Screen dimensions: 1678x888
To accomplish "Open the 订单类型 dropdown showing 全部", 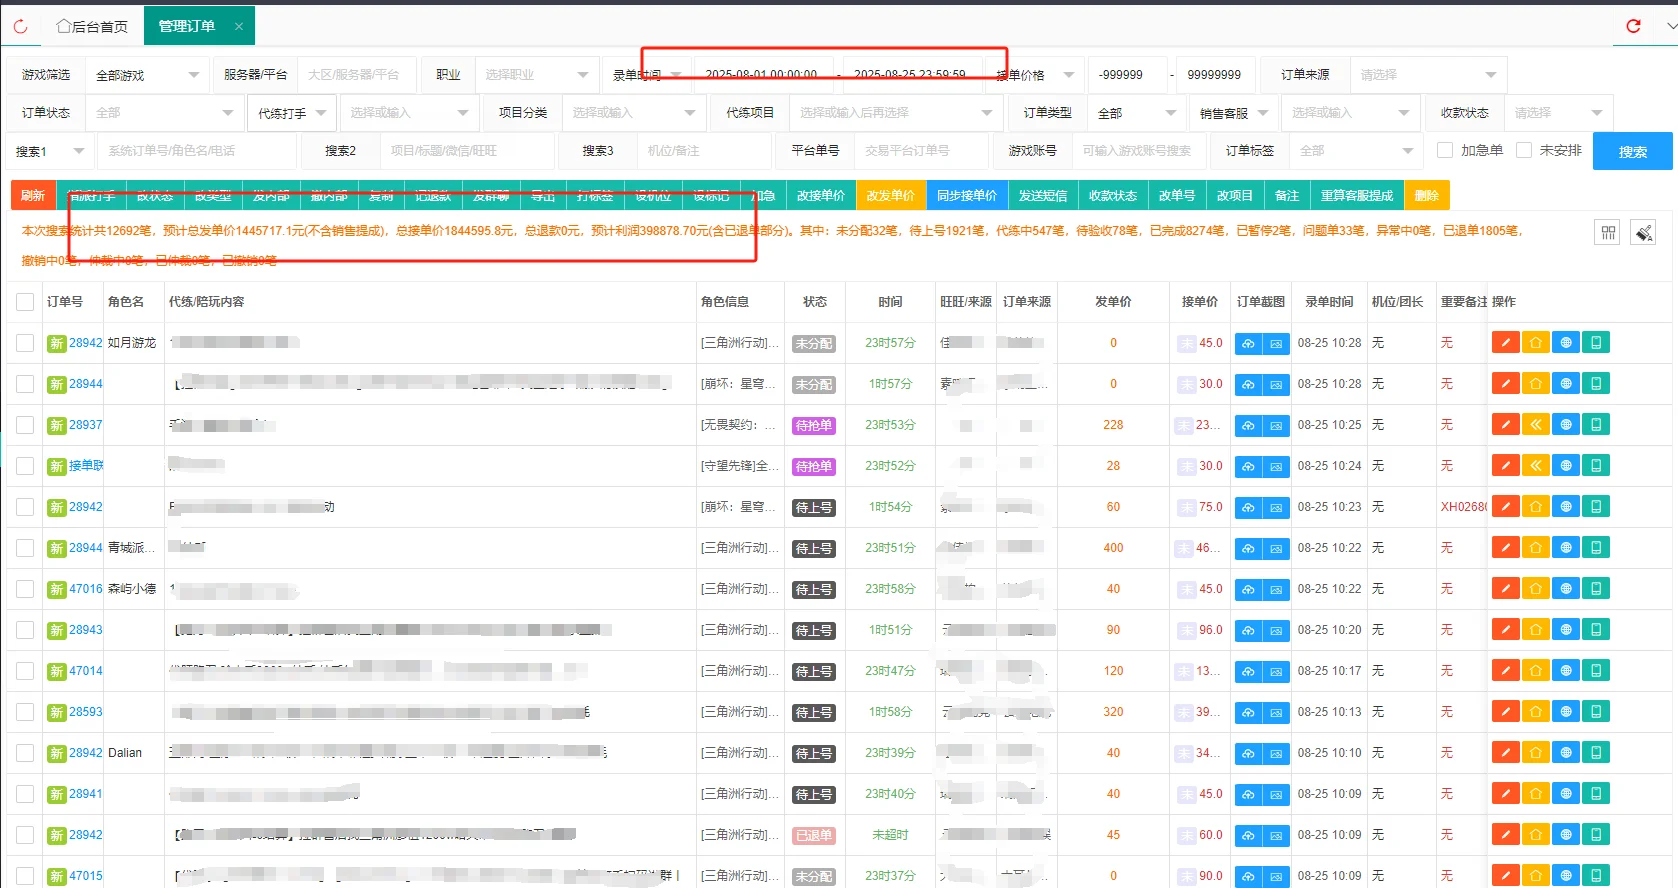I will [1136, 113].
